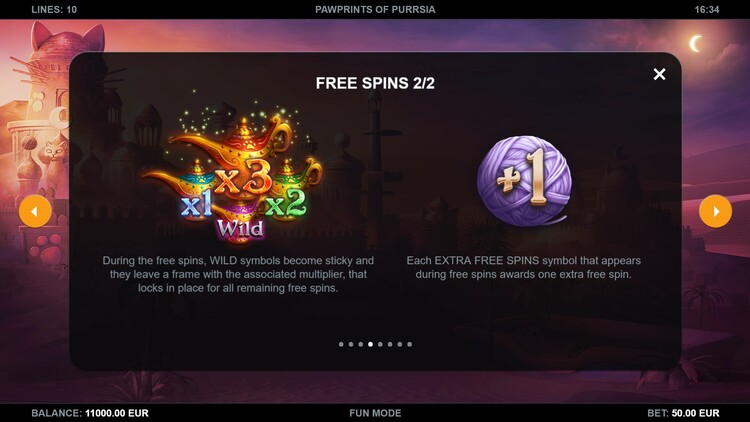Go to the previous paytable page

35,211
